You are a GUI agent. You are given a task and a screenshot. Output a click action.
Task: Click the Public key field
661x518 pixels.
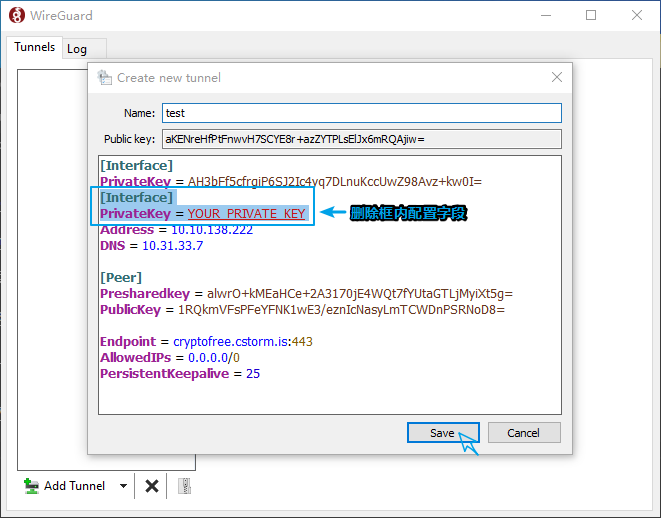point(362,139)
